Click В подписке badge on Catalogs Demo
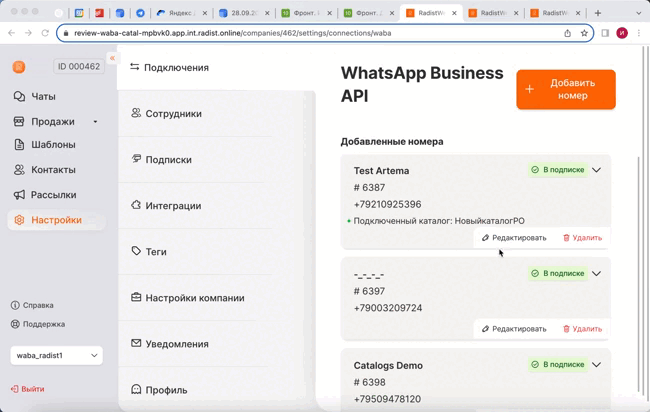This screenshot has height=412, width=650. 558,365
